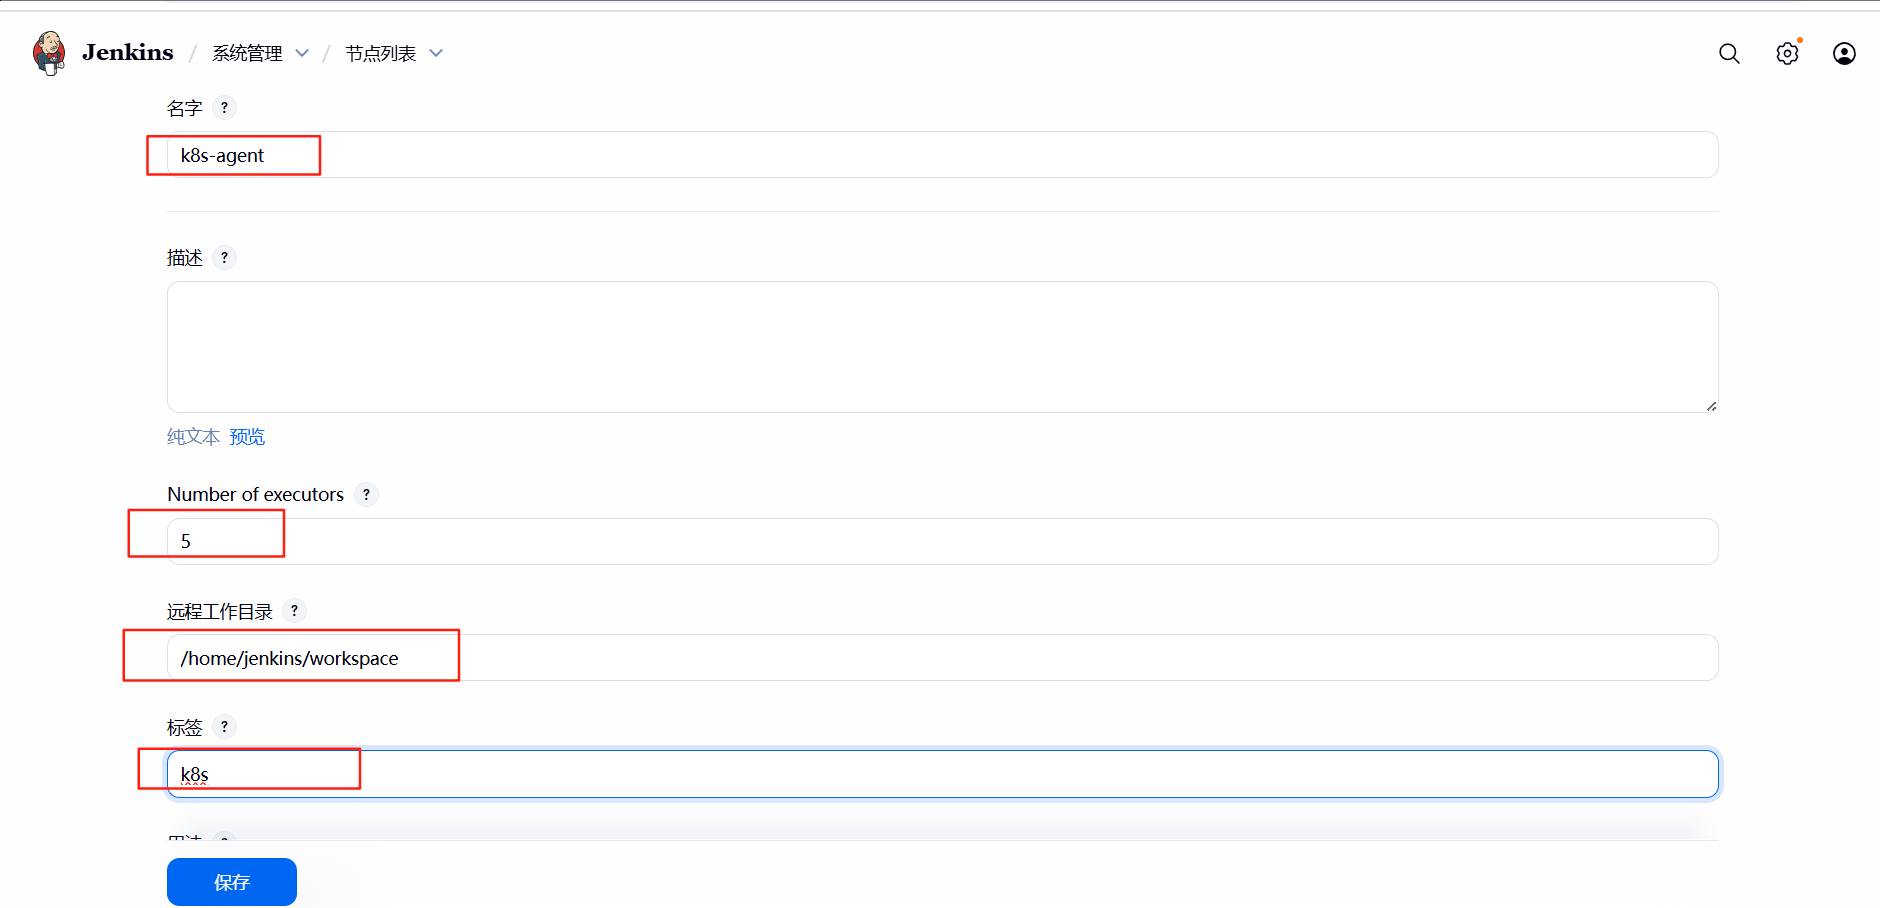Click the Jenkins title text link
This screenshot has height=908, width=1880.
point(128,53)
